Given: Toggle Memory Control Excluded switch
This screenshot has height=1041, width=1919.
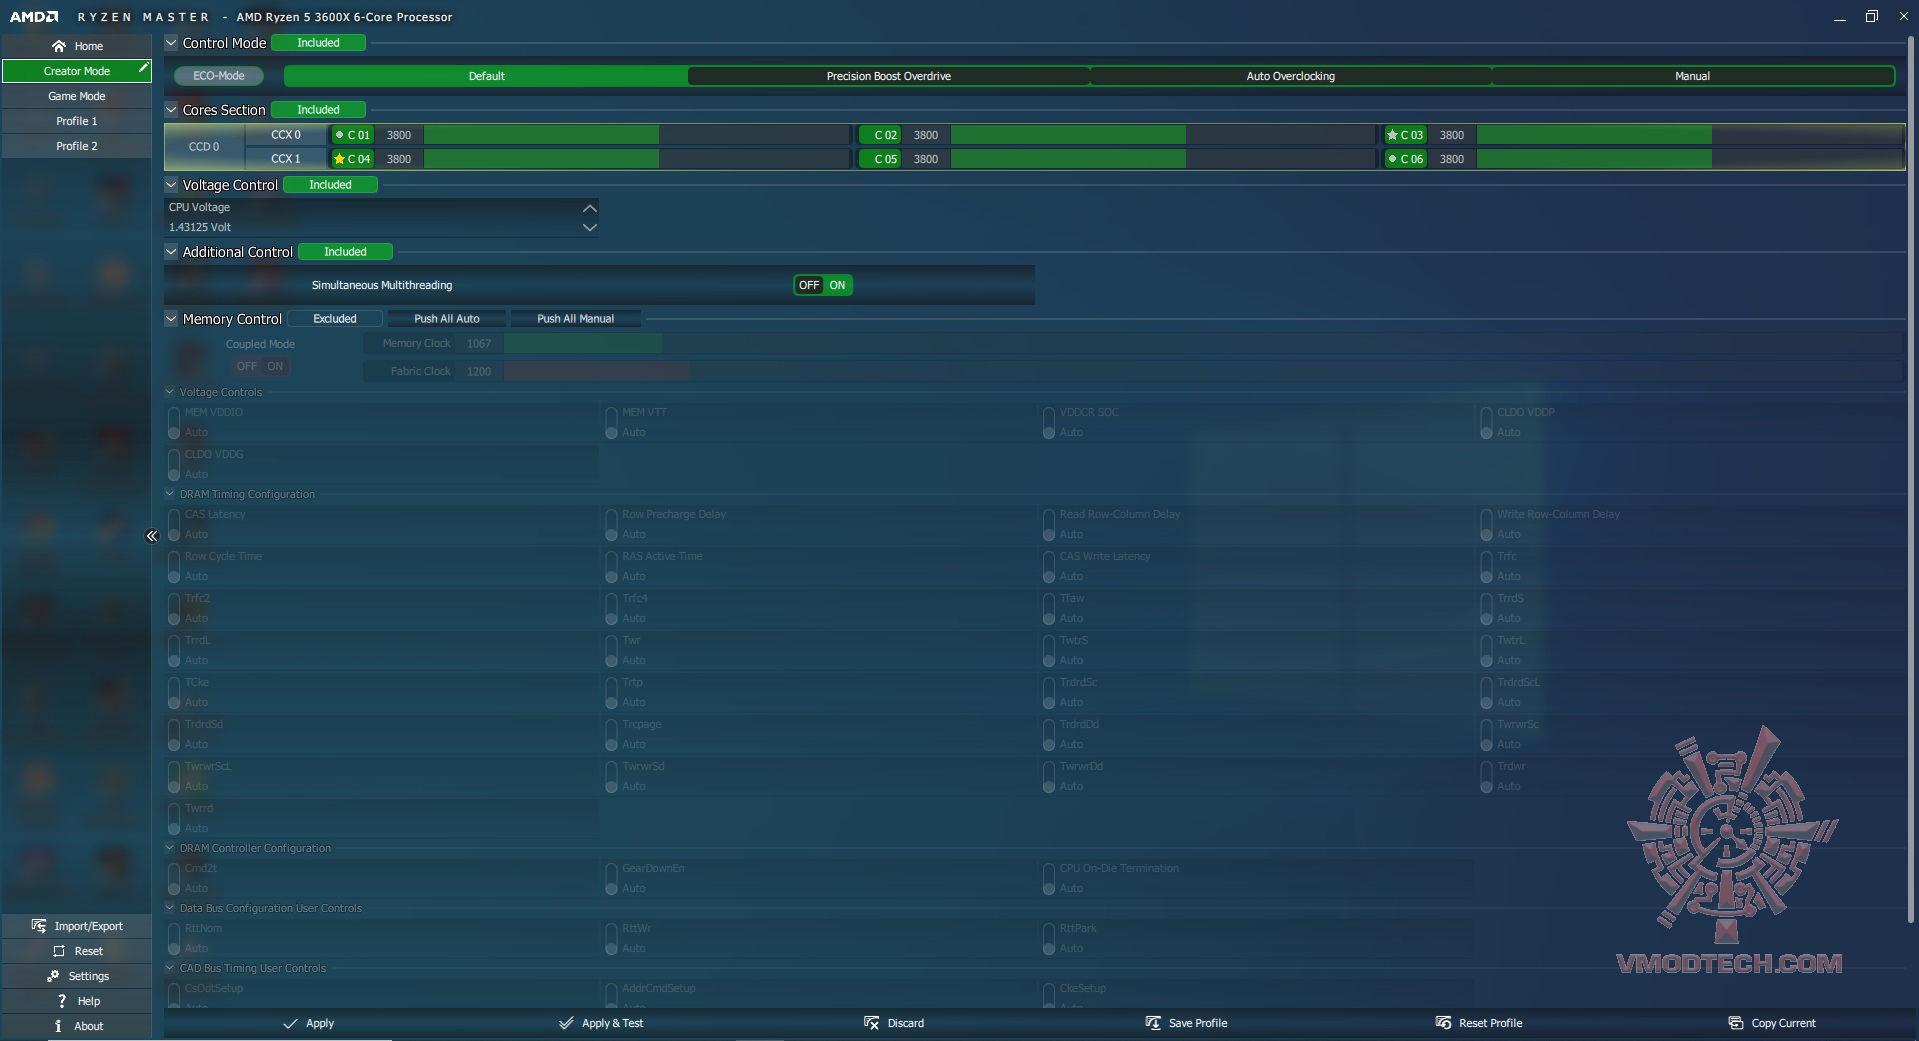Looking at the screenshot, I should click(335, 319).
